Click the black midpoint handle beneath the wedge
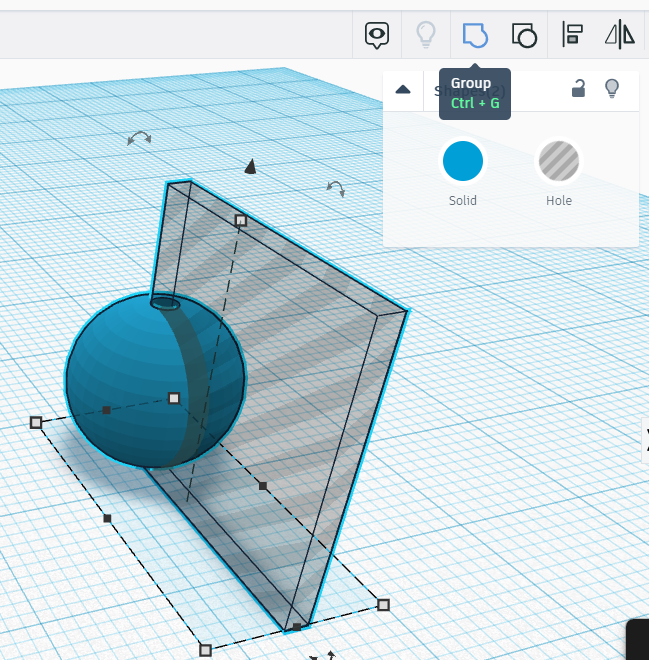Screen dimensions: 649x660 coord(263,486)
